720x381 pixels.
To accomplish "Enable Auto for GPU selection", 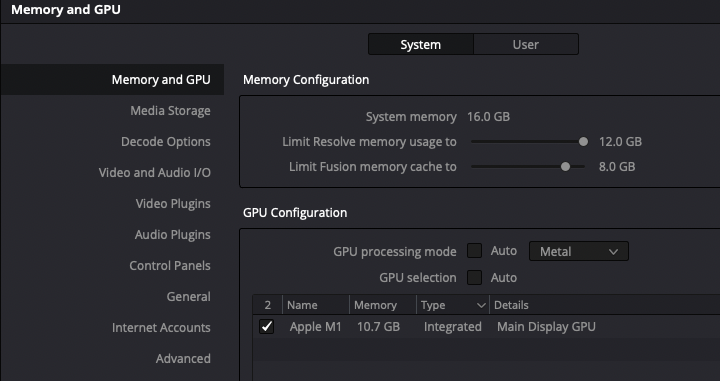I will (474, 277).
